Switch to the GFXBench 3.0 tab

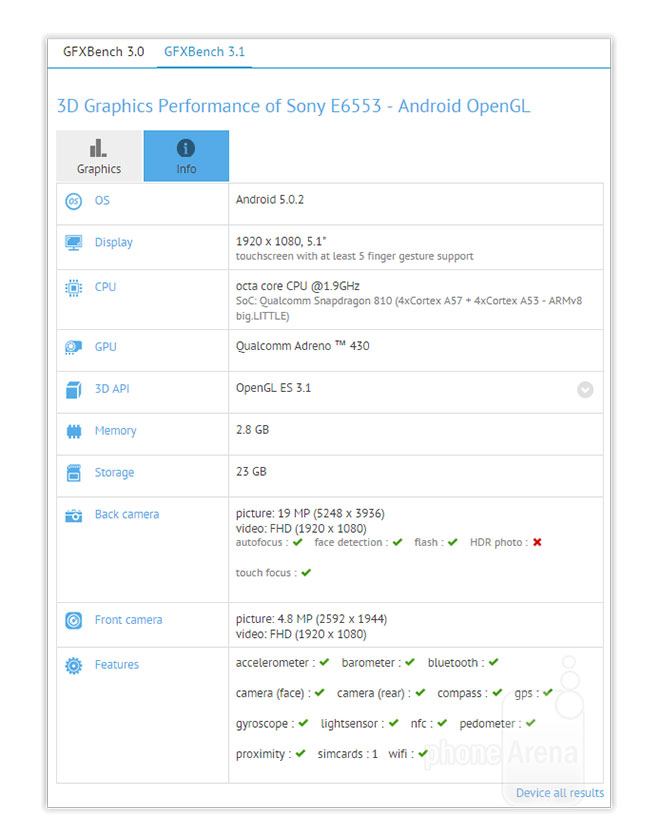point(103,52)
